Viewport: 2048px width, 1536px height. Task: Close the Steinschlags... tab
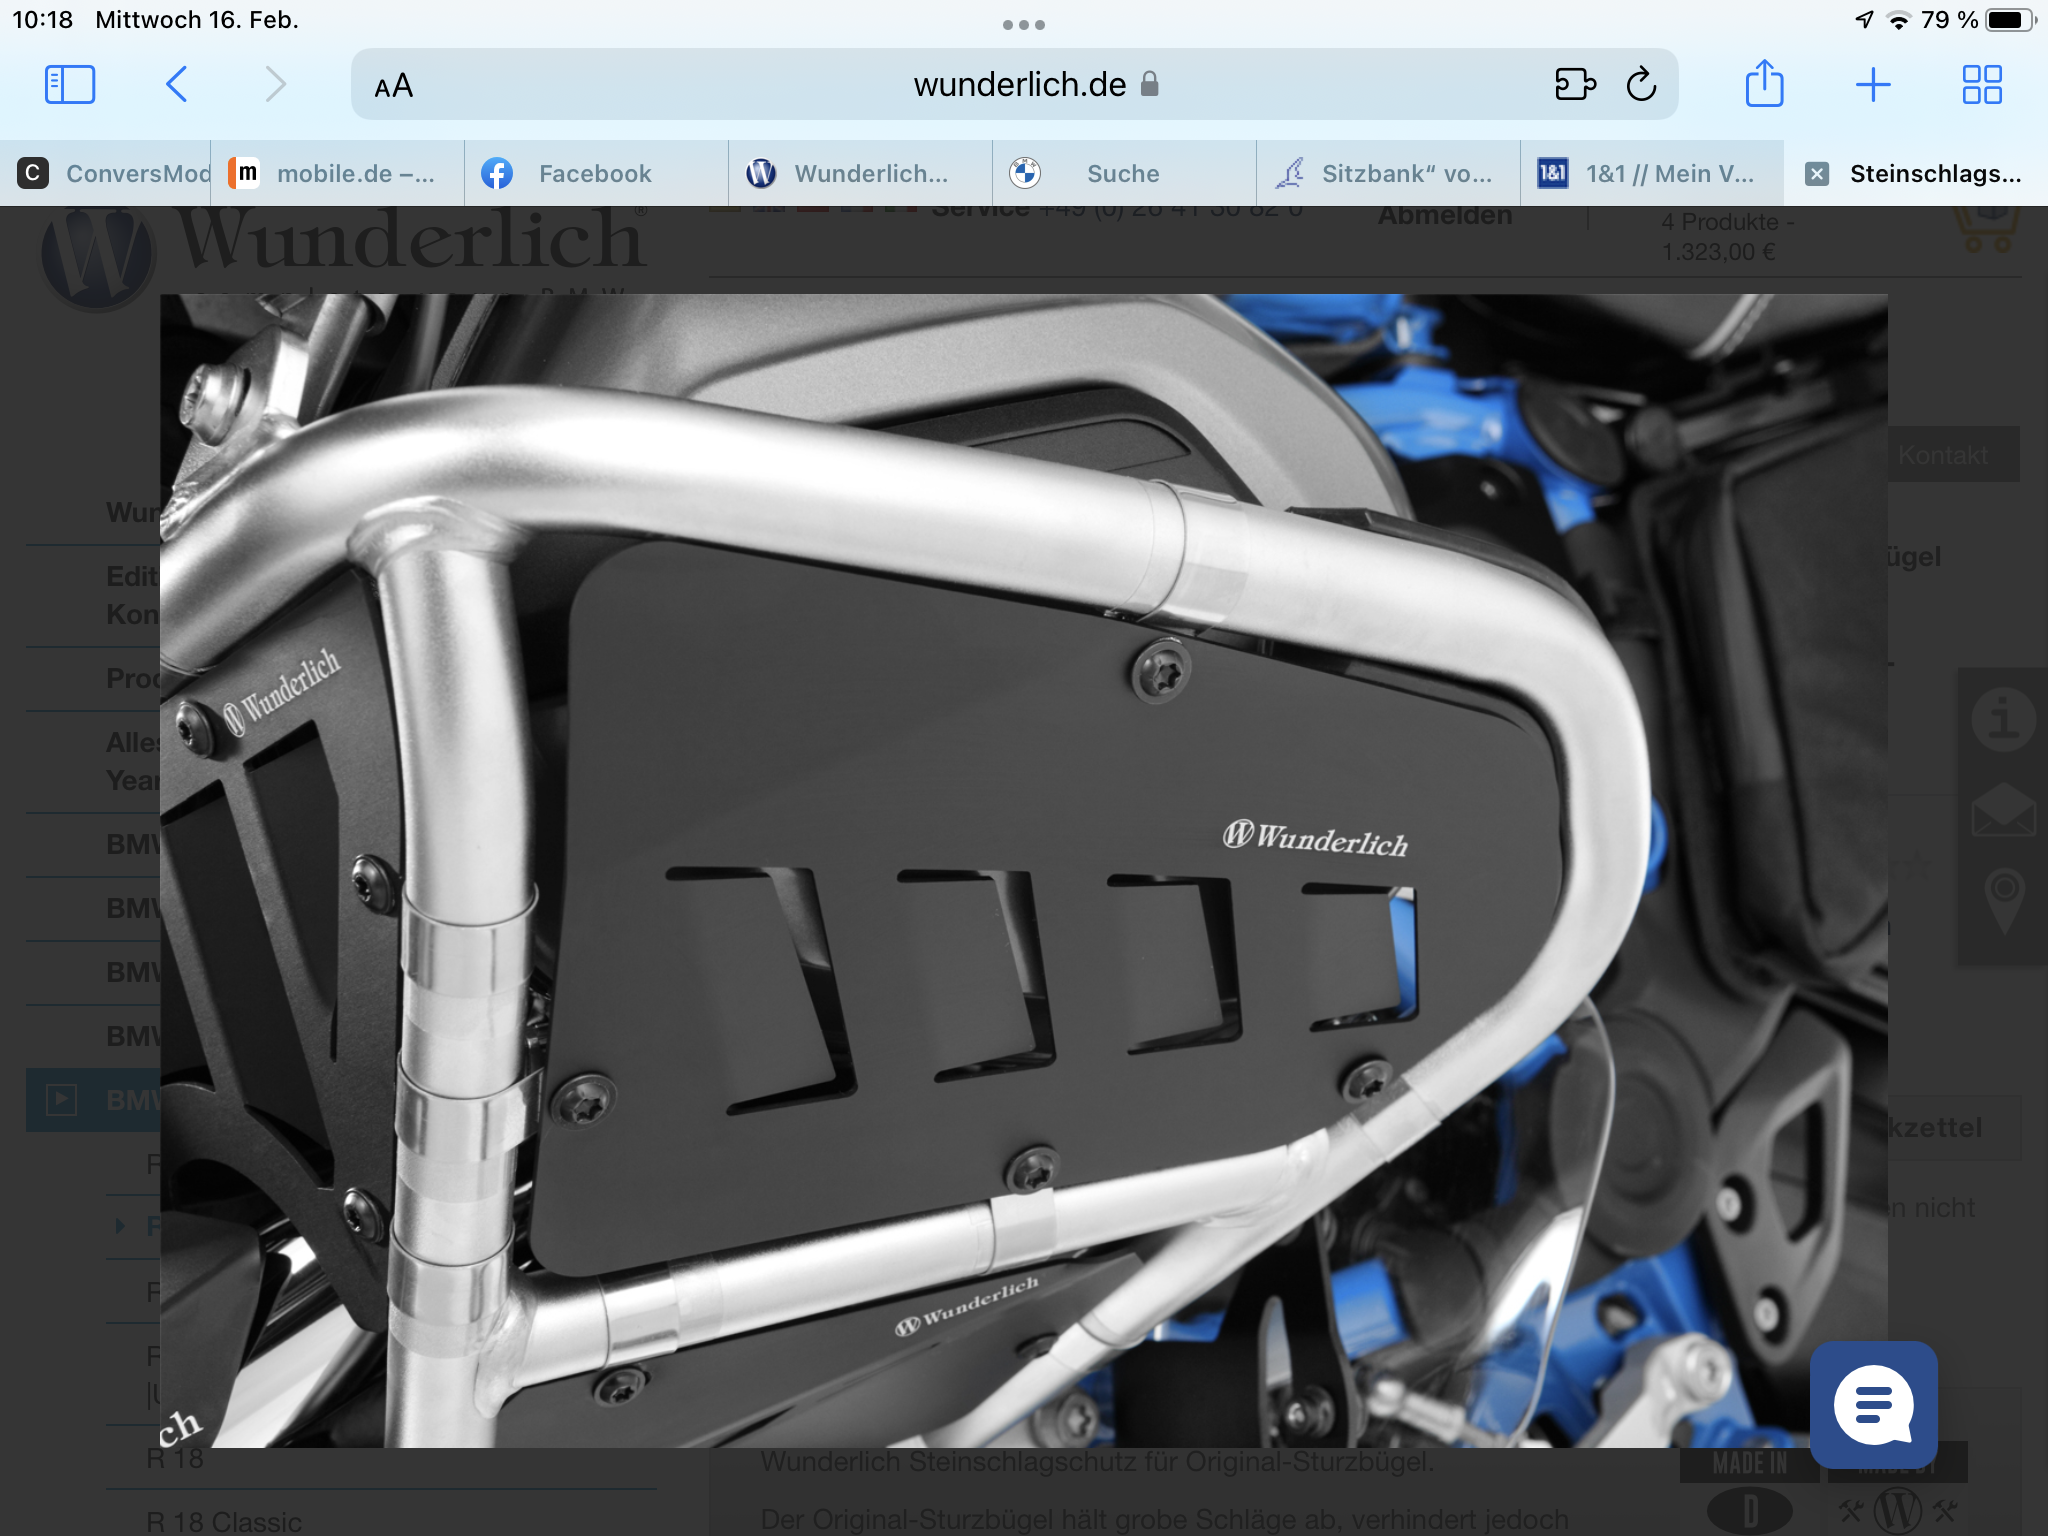pyautogui.click(x=1817, y=174)
